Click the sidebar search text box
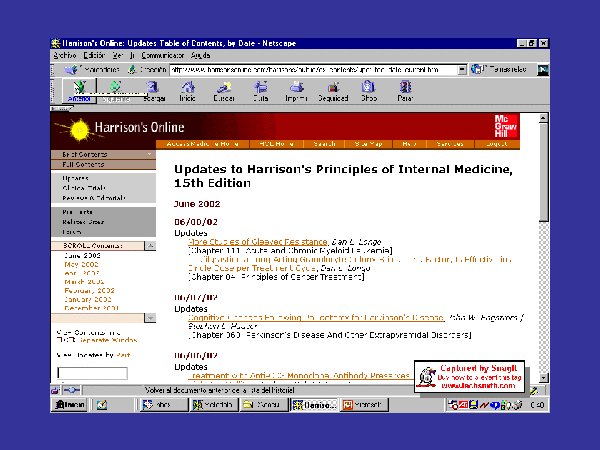 (92, 373)
